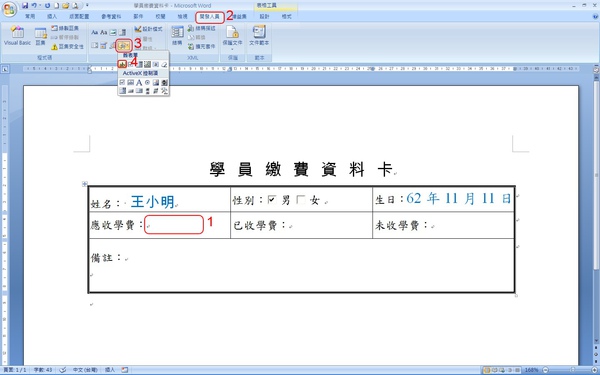Toggle 設計模式 design mode
This screenshot has height=375, width=600.
(x=148, y=29)
